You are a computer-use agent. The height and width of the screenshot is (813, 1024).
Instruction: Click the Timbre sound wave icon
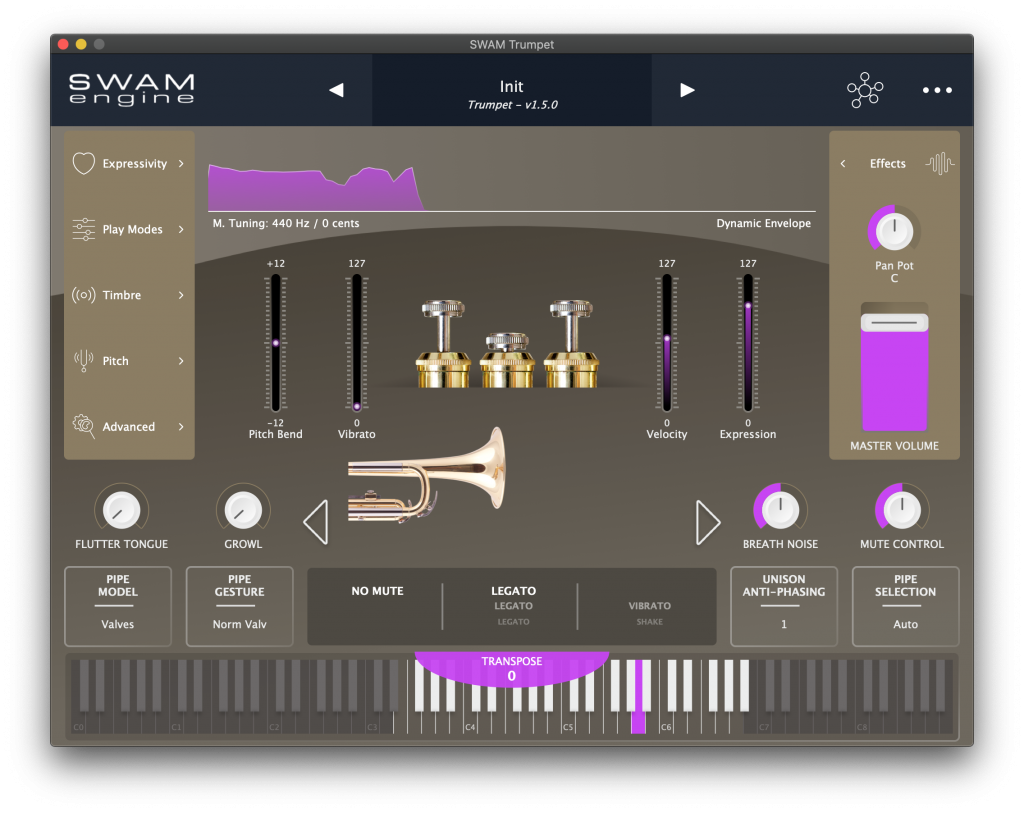coord(84,295)
